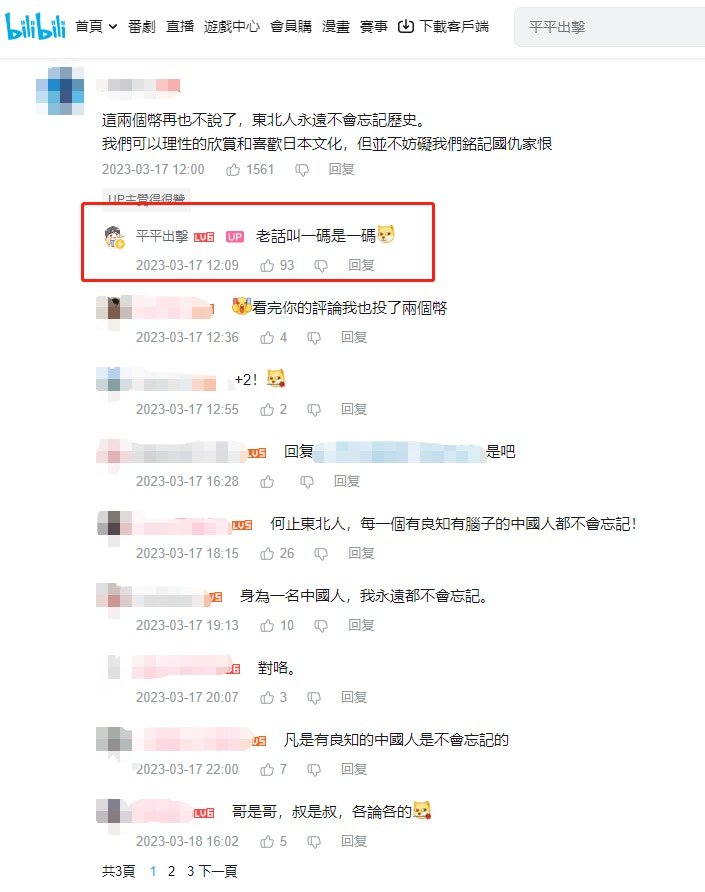This screenshot has width=705, height=892.
Task: Dislike 平平出擊's reply at 12:09
Action: click(x=321, y=266)
